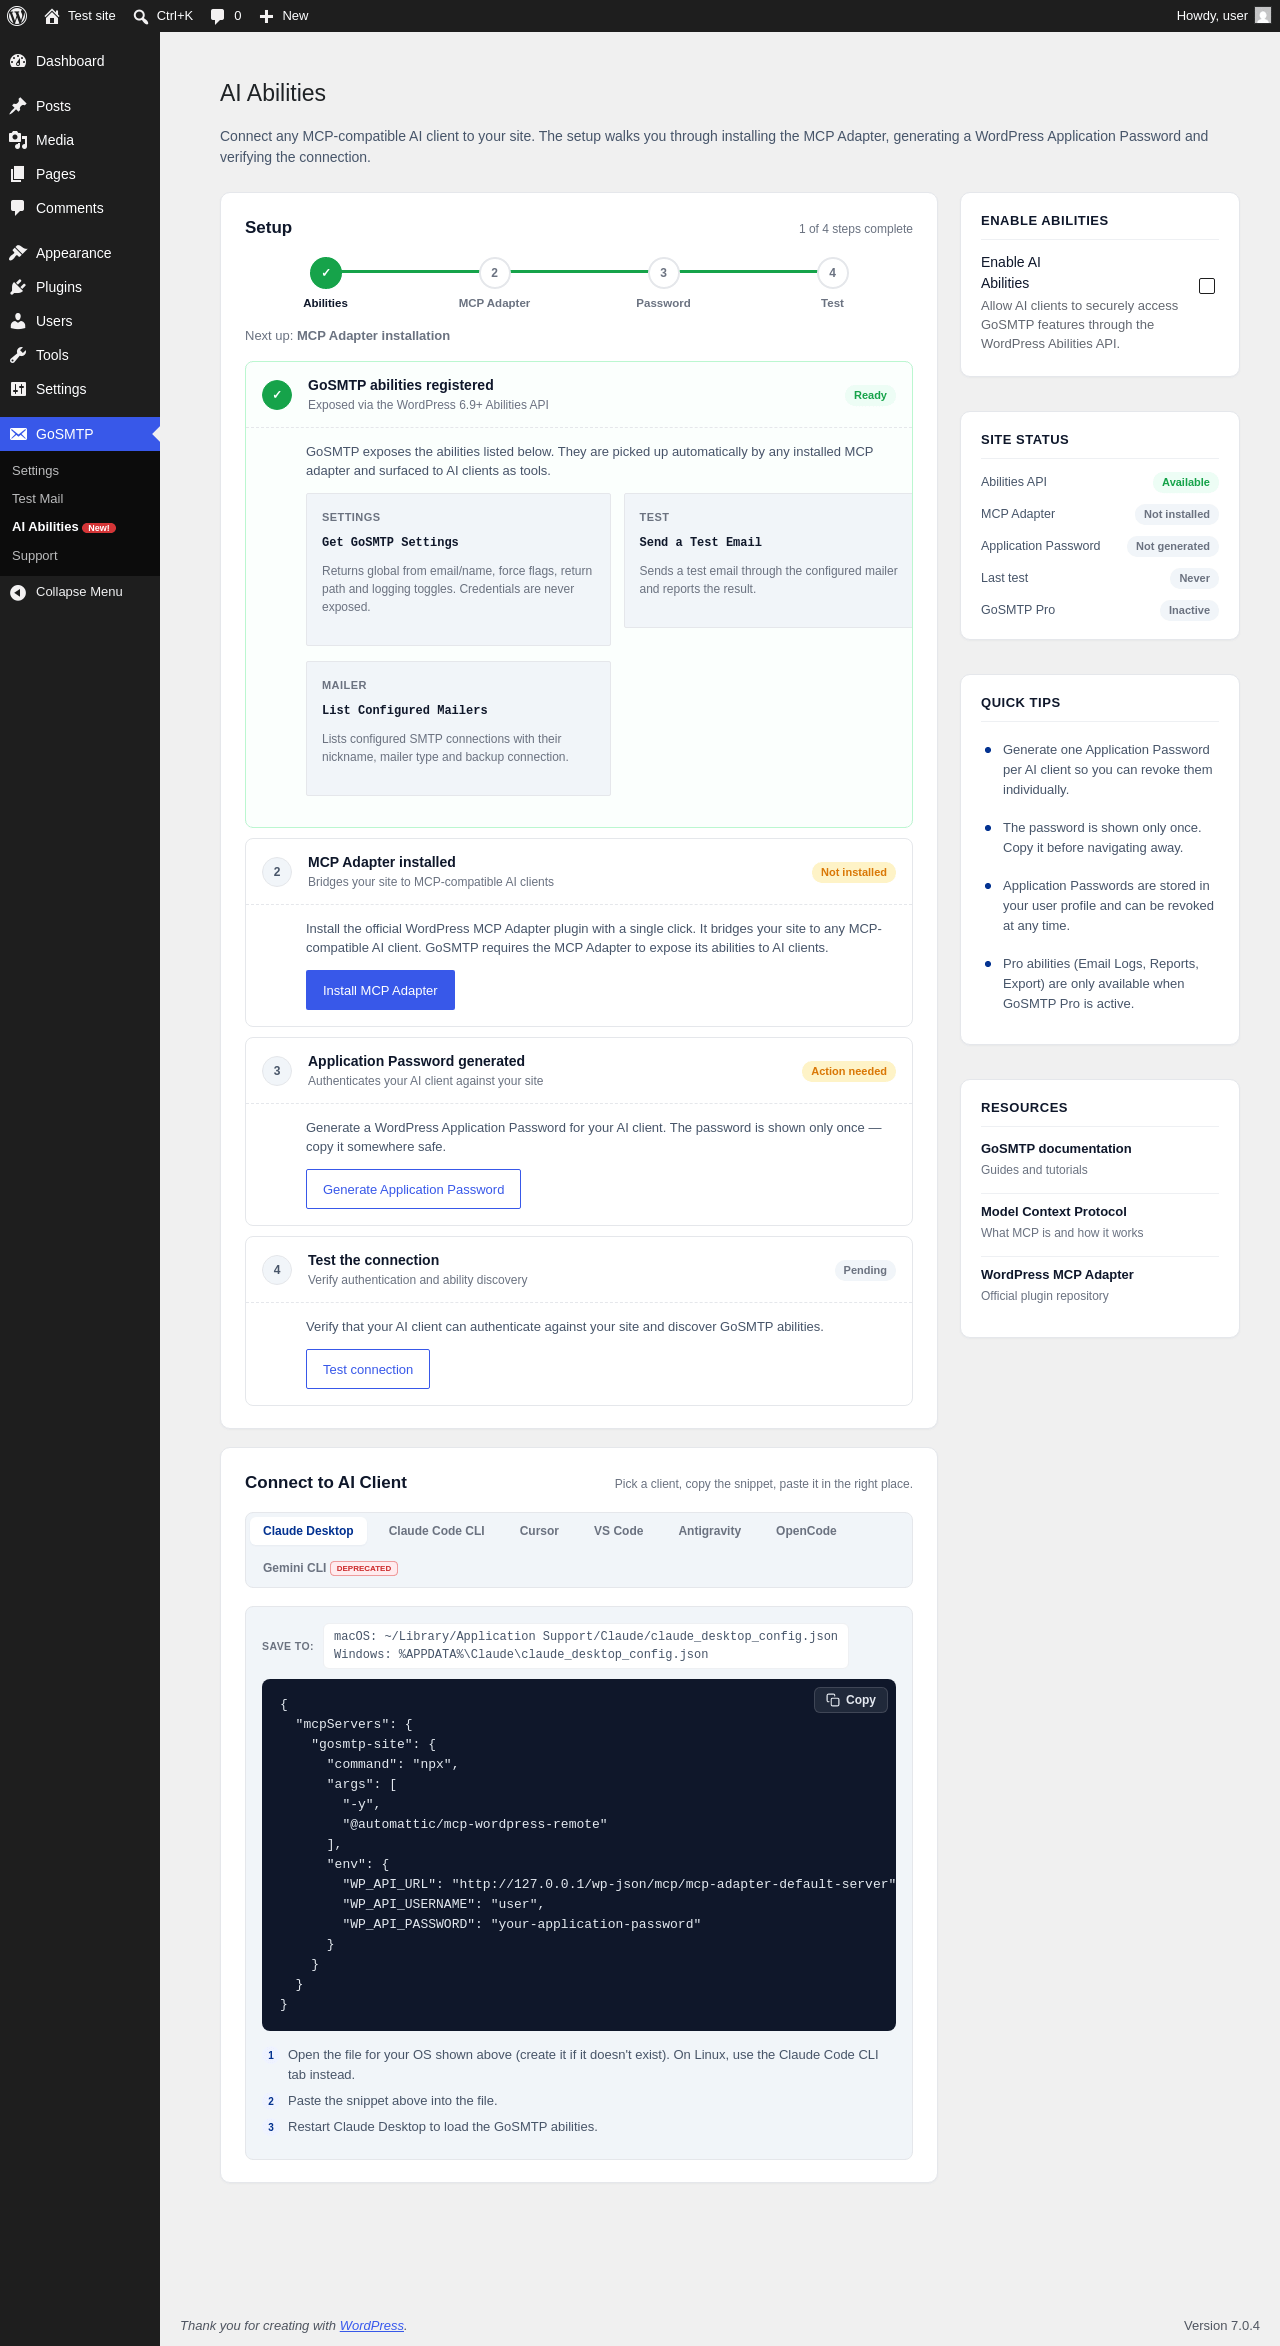Click the Version 7.0.4 footer text

point(1222,2325)
